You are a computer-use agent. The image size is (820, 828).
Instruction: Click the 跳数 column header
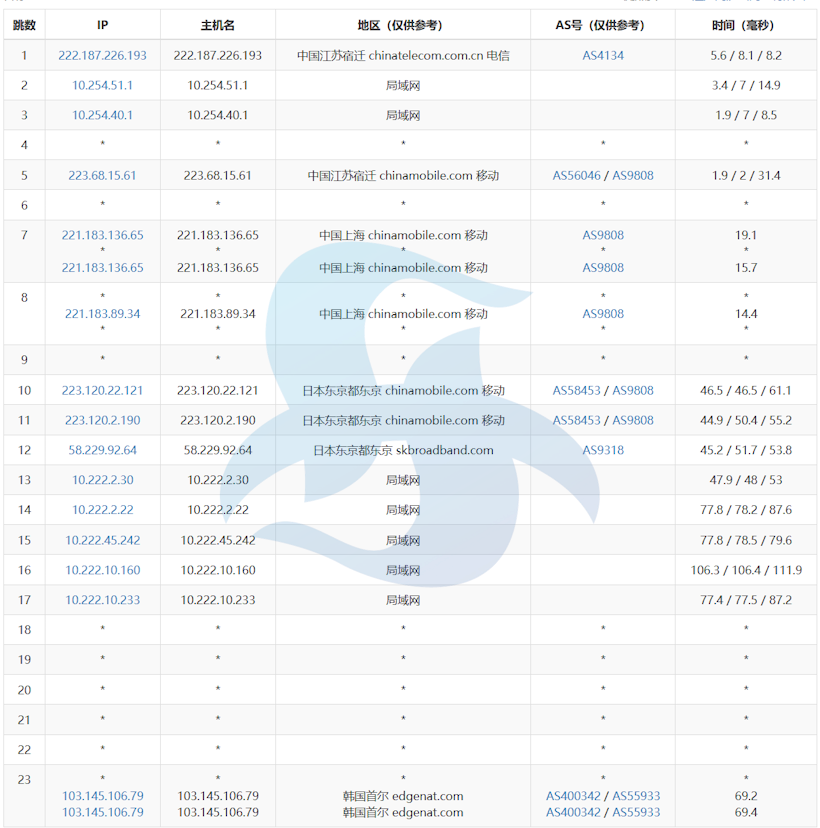pos(24,26)
